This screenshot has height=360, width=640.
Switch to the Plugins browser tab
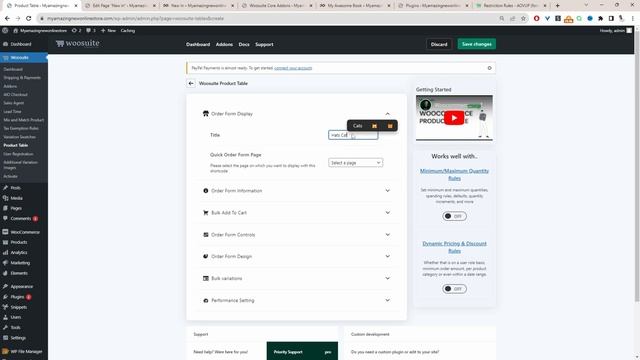click(x=434, y=6)
